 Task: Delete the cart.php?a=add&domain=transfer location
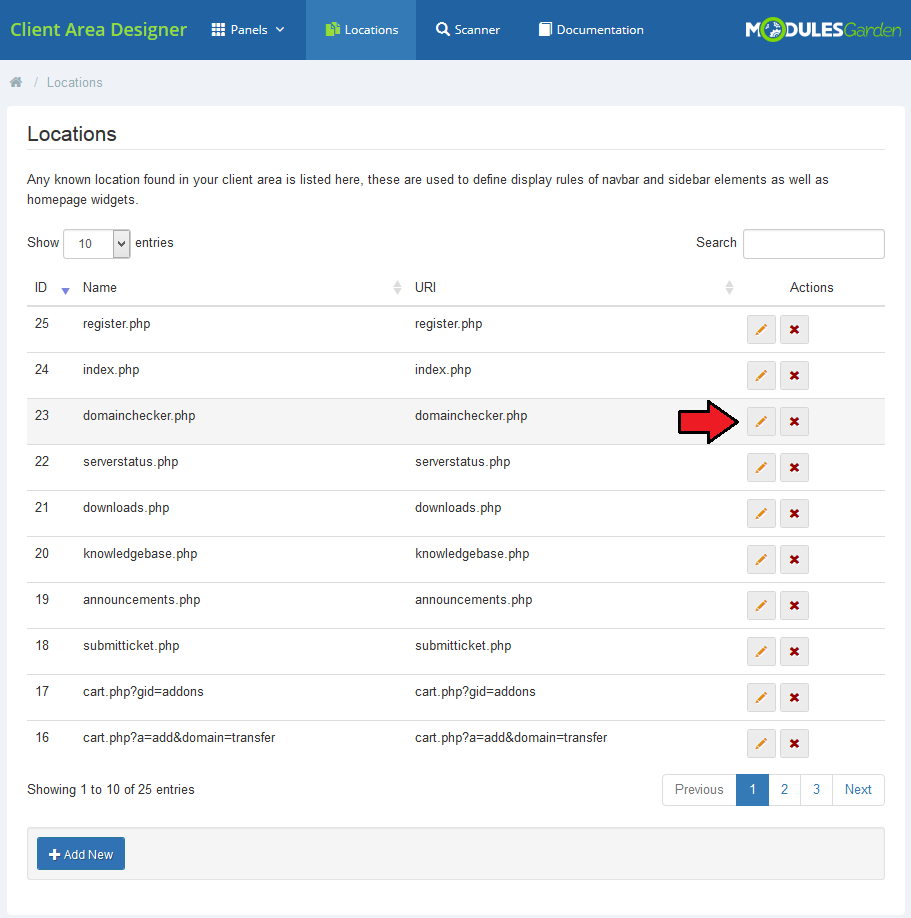click(x=794, y=744)
